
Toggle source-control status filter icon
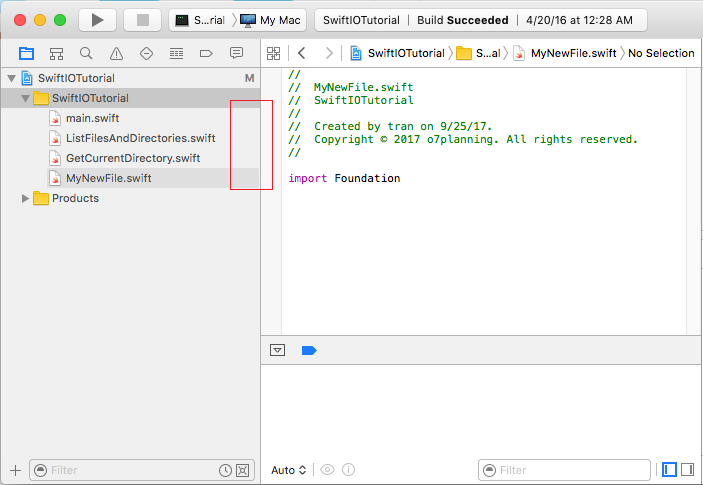(x=243, y=470)
